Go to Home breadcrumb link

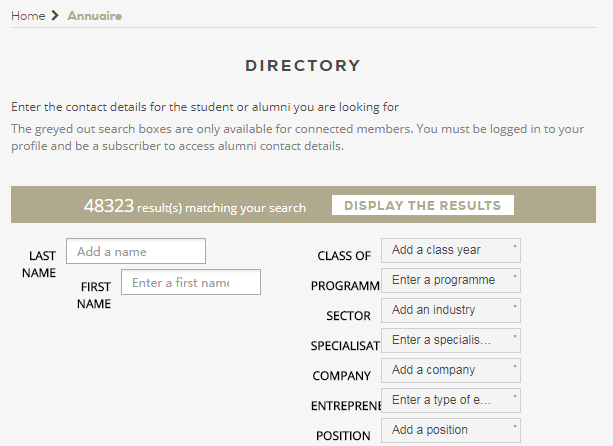pyautogui.click(x=28, y=16)
